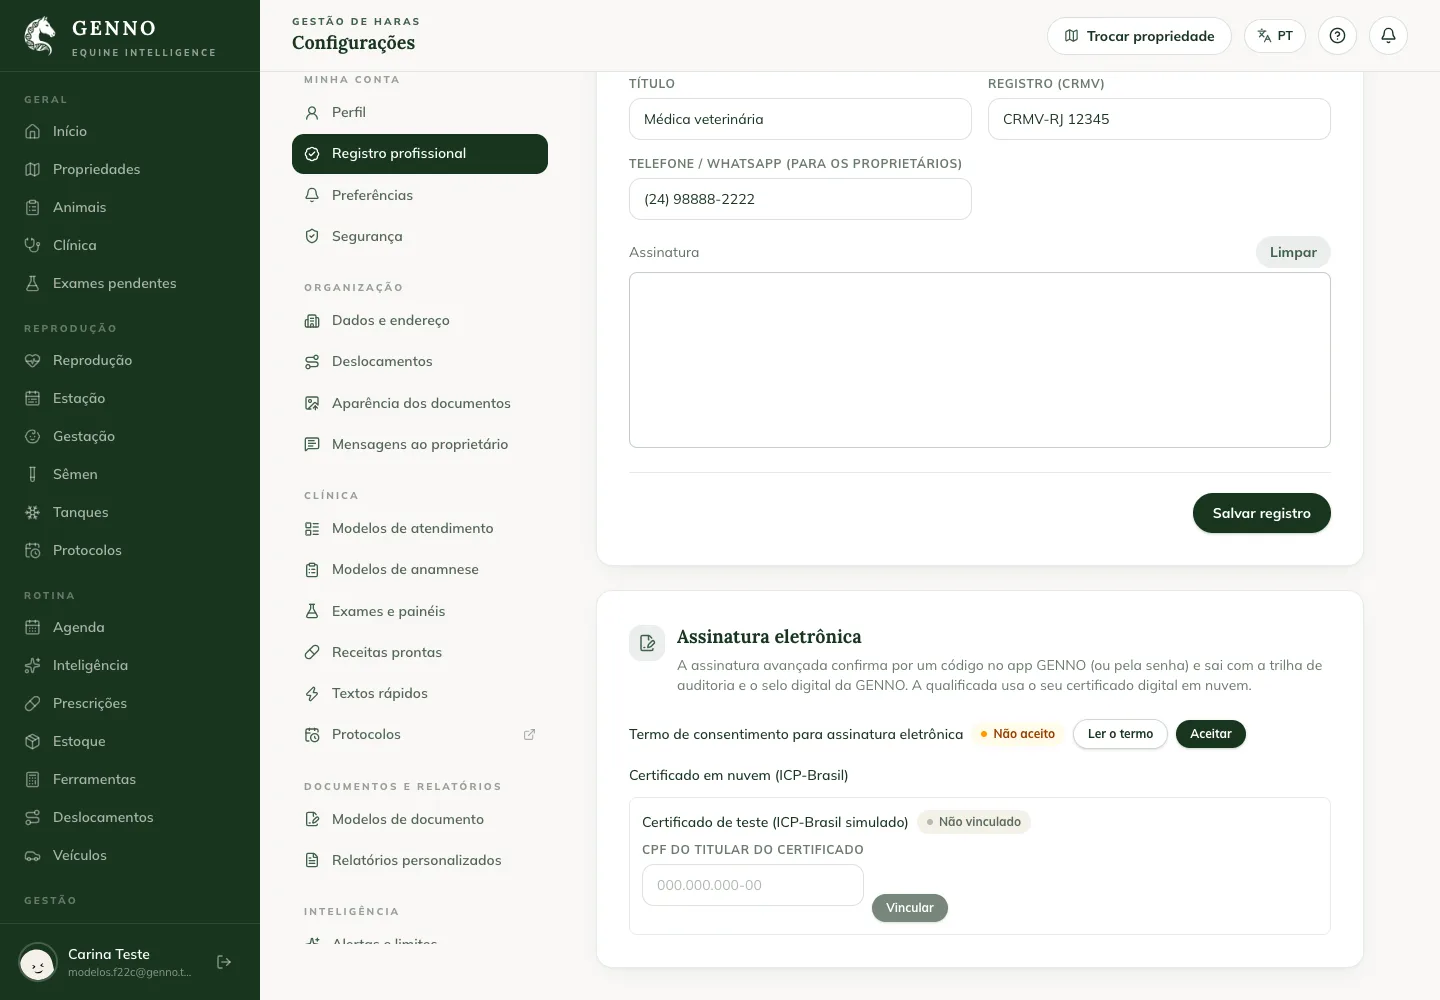
Task: Click the Telefone / WhatsApp field
Action: (x=800, y=199)
